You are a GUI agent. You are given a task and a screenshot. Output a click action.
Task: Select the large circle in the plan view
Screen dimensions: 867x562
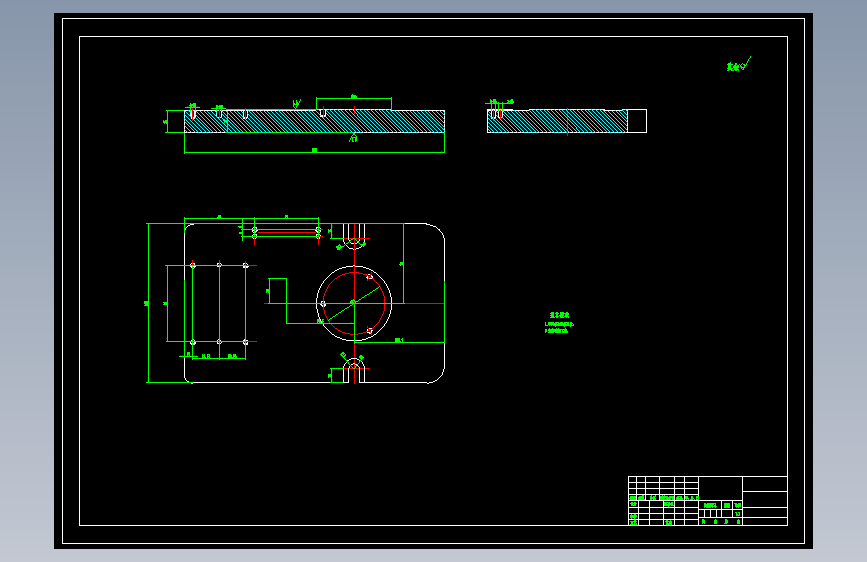tap(354, 303)
